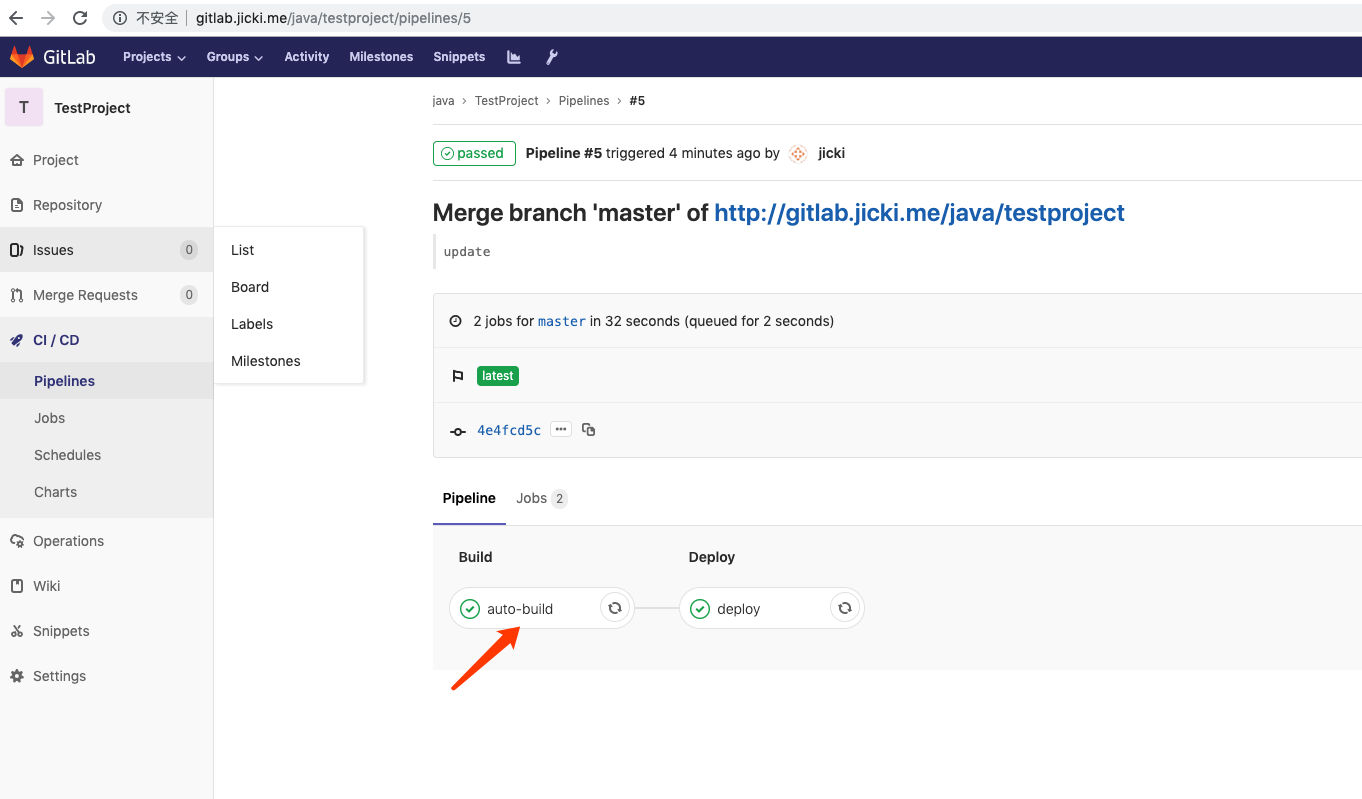
Task: Click the charts icon in the top navbar
Action: pos(513,57)
